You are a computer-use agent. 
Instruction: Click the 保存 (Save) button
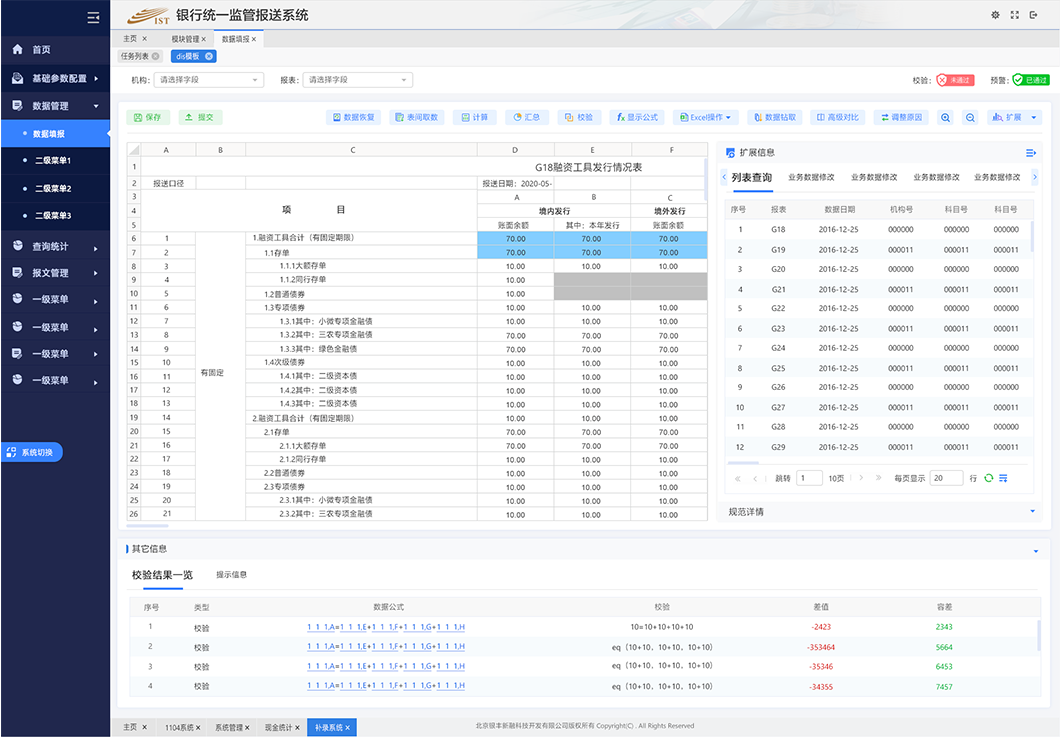pyautogui.click(x=150, y=117)
